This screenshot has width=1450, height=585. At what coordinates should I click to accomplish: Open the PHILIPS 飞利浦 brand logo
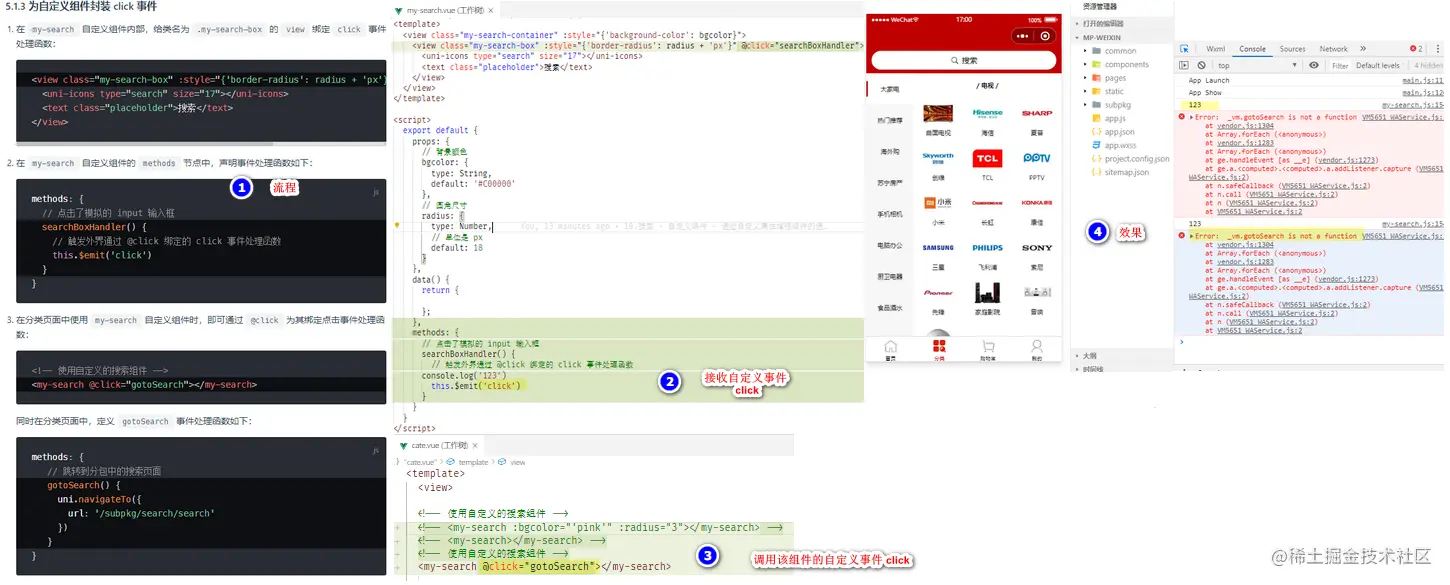(x=988, y=248)
